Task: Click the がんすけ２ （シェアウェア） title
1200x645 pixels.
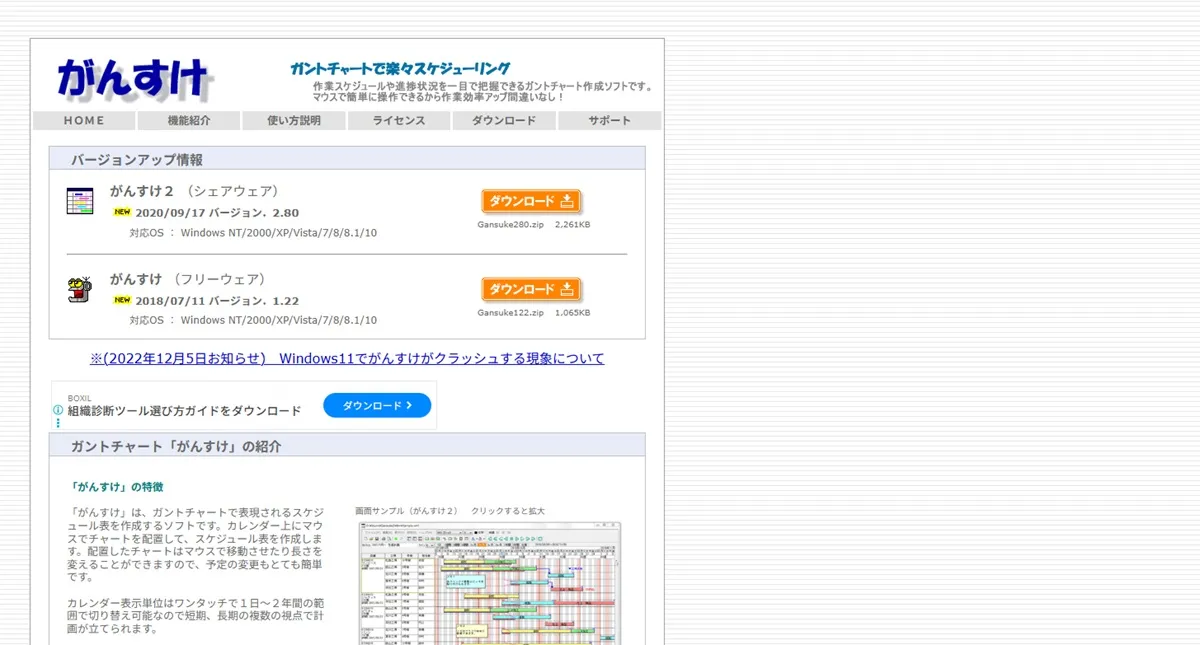Action: point(197,191)
